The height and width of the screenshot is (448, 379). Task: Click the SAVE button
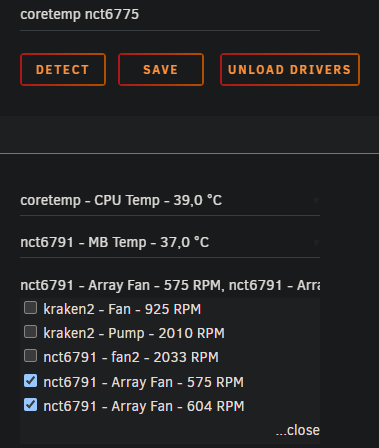(x=161, y=70)
